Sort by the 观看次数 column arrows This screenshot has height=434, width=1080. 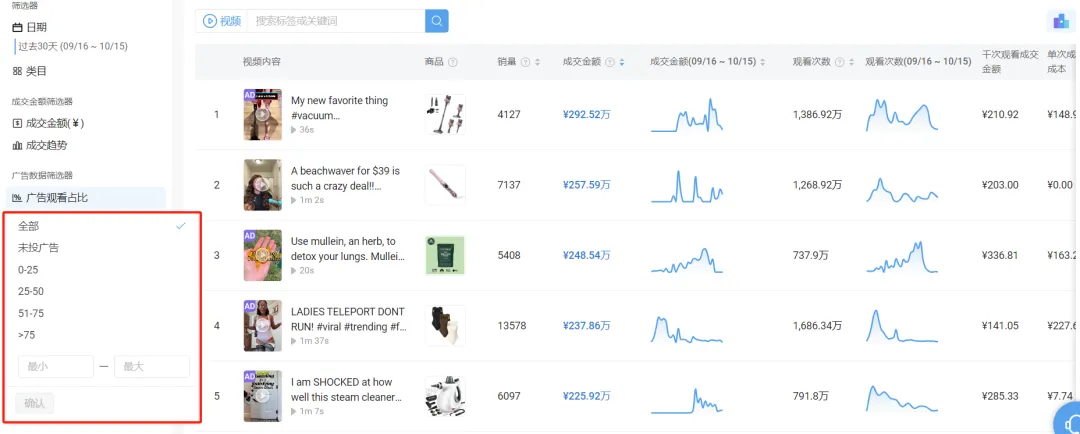click(x=851, y=62)
